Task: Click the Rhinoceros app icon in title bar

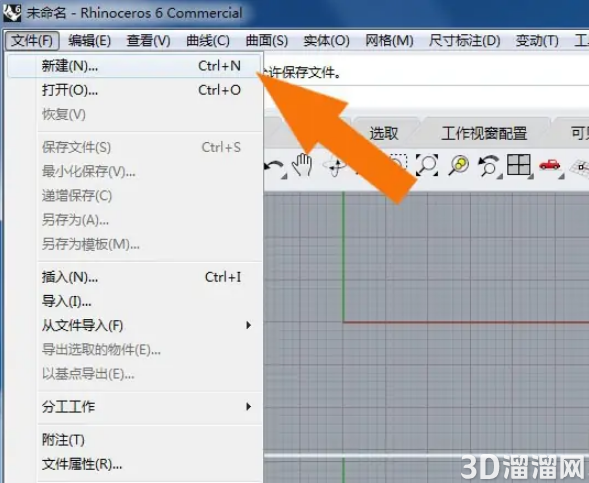Action: coord(12,12)
